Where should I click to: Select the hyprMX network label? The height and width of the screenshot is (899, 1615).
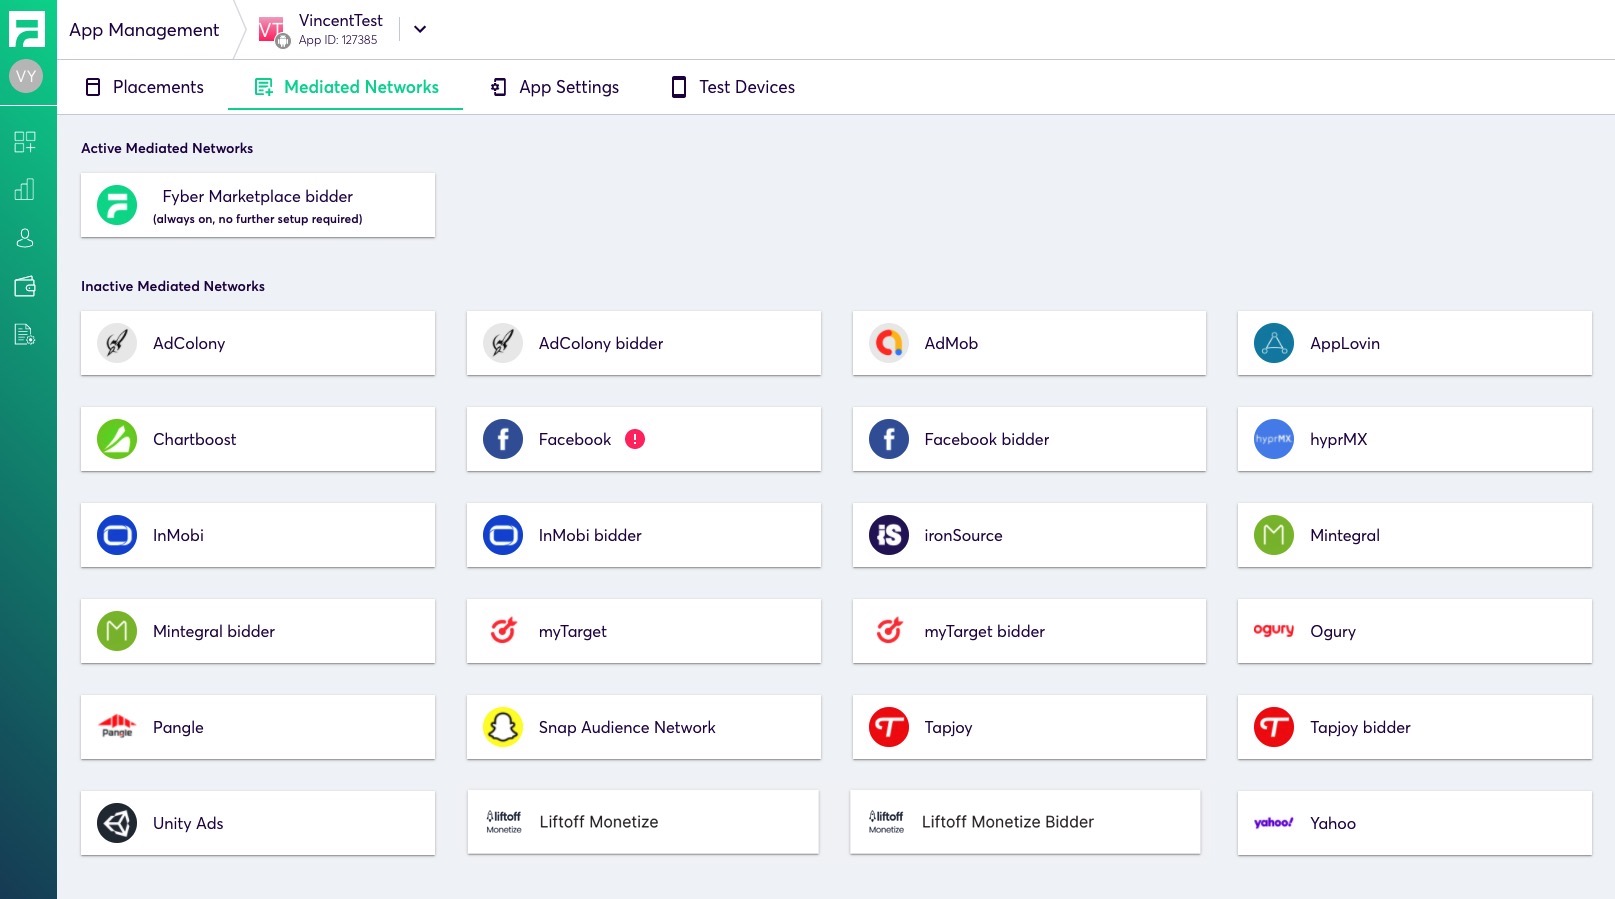pyautogui.click(x=1338, y=439)
